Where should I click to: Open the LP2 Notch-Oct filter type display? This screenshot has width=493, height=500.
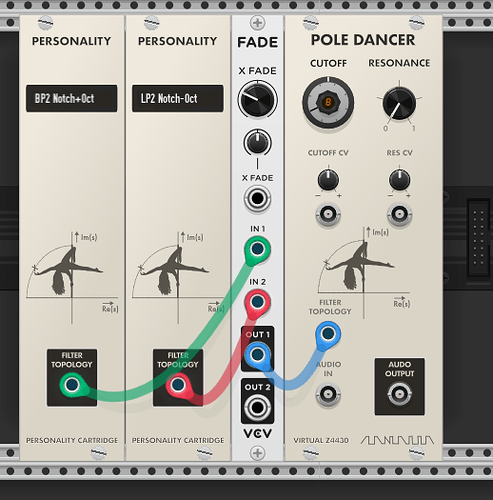coord(178,98)
